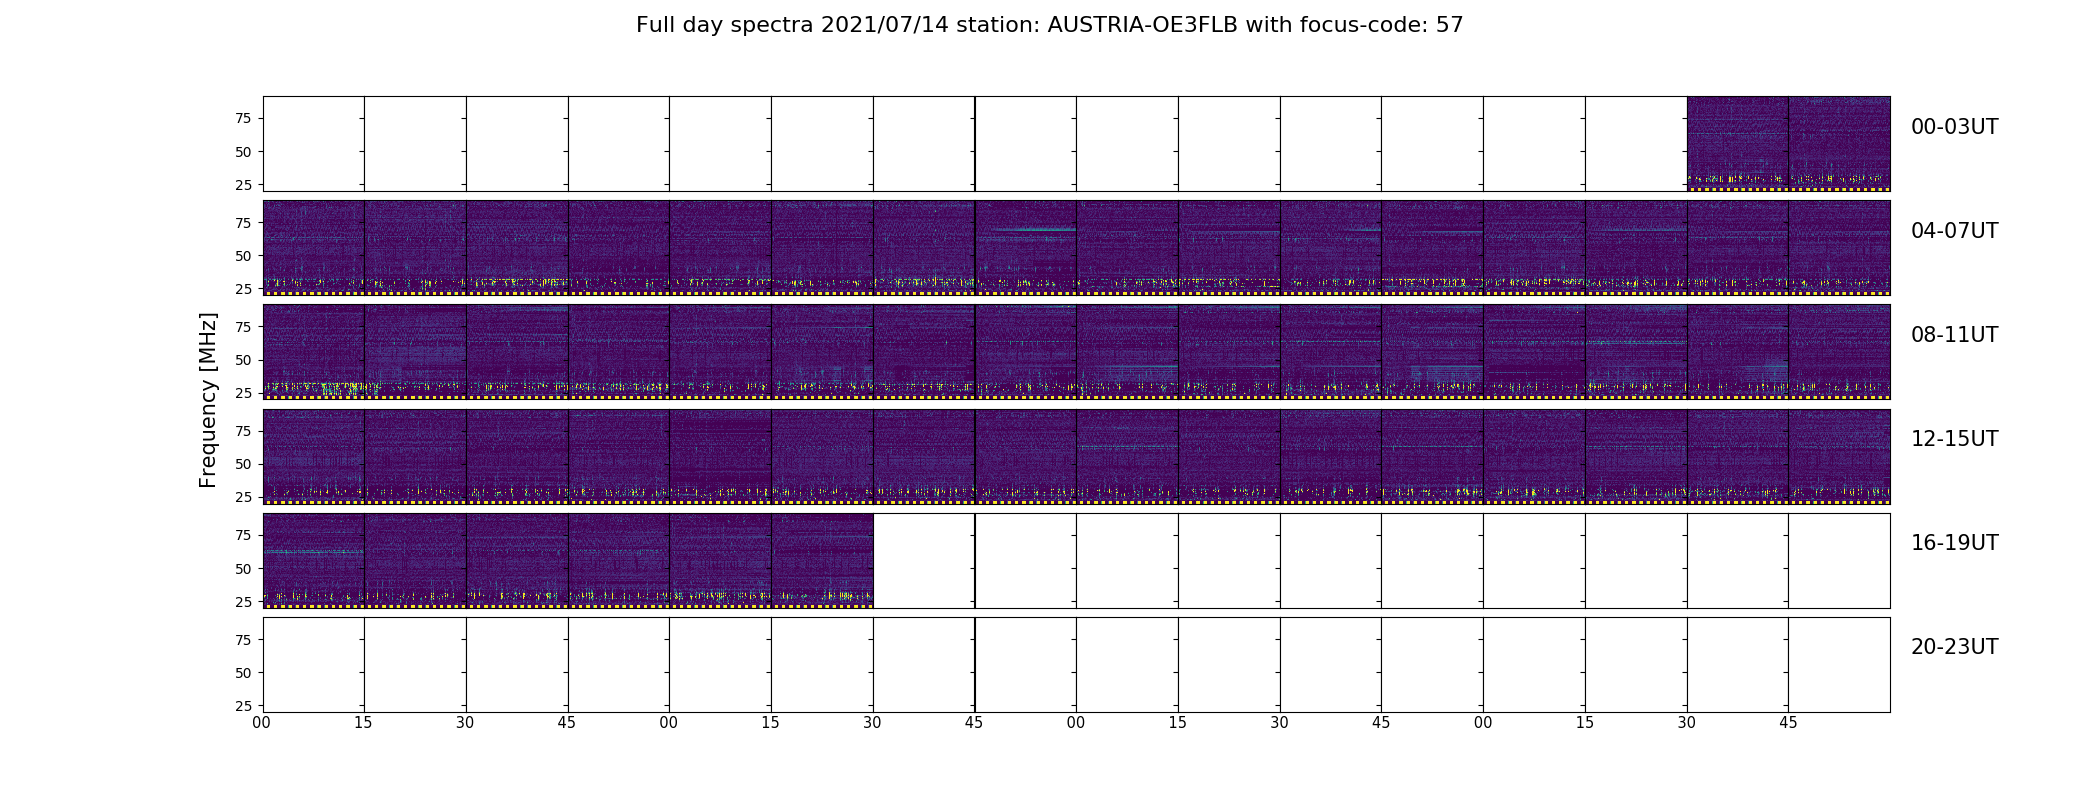
Task: Click the colored spectrogram data in the 00-03UT row
Action: coord(1788,144)
